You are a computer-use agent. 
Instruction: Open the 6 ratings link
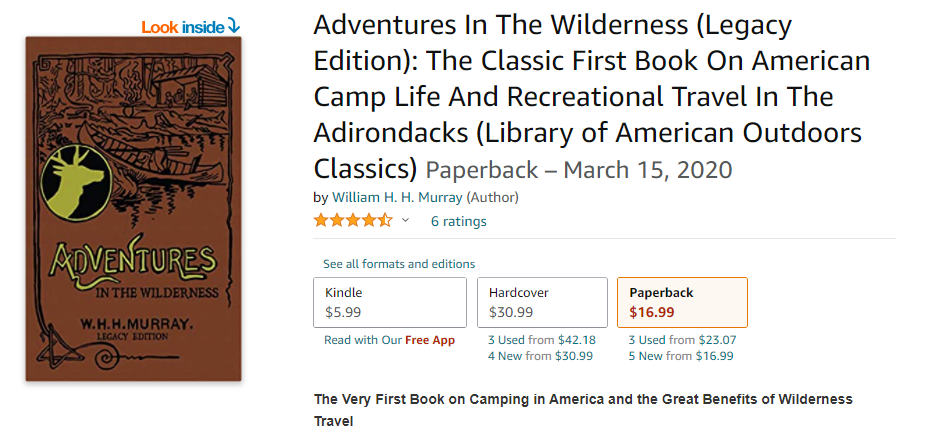[458, 221]
